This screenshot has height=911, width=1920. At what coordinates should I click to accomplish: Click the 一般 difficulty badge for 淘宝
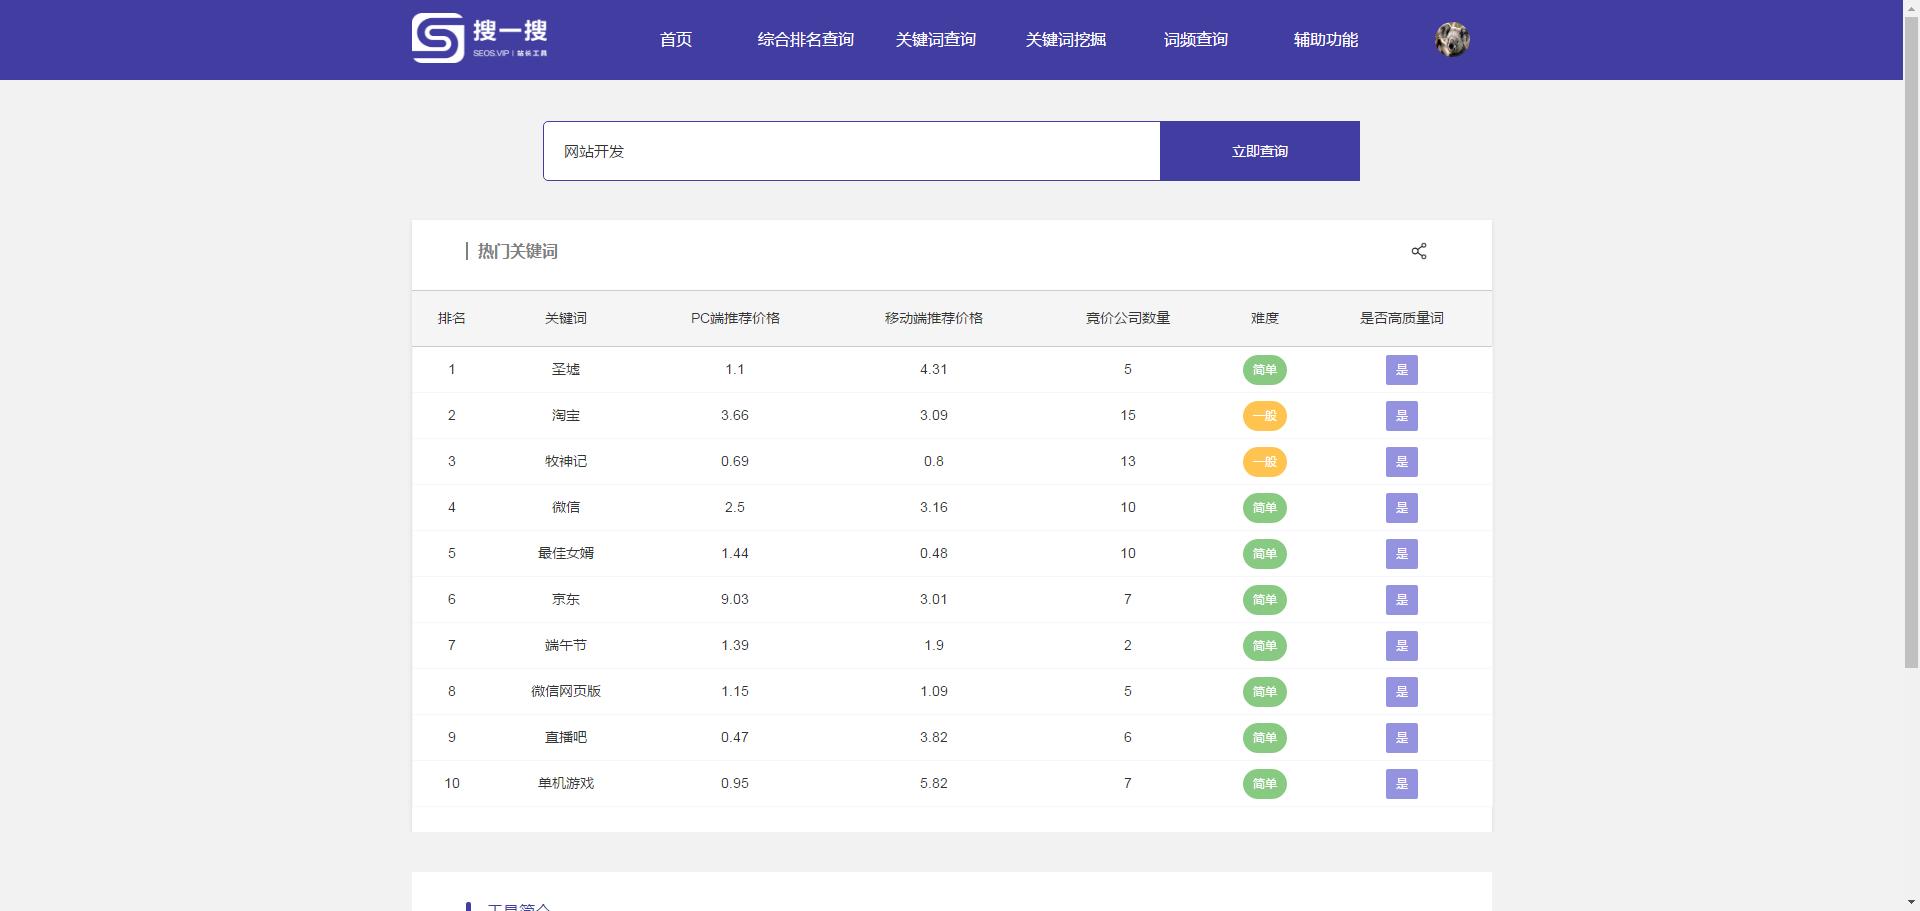pos(1264,416)
